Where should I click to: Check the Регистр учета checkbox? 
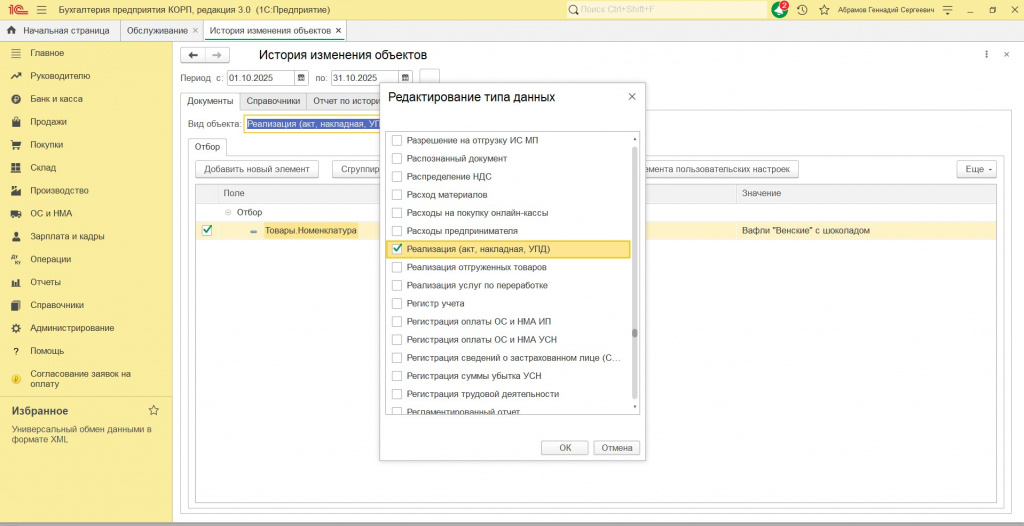(x=396, y=304)
